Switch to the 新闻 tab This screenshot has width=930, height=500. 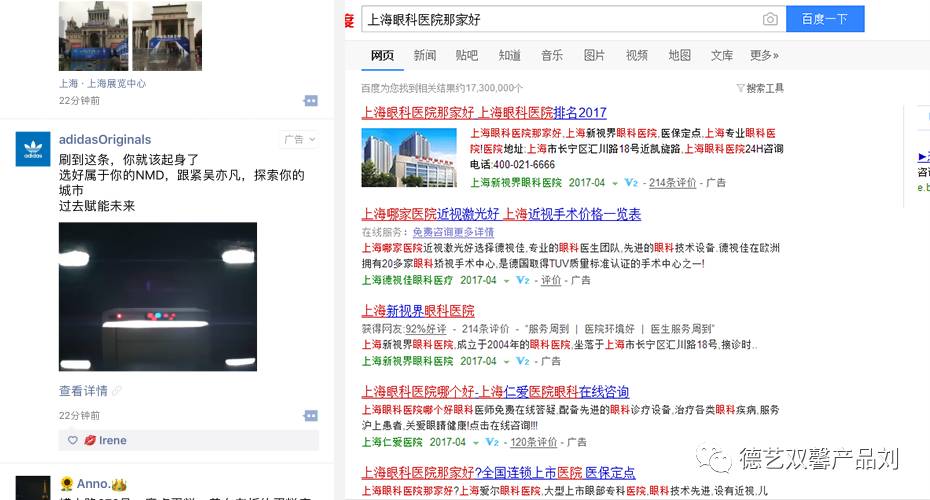click(425, 55)
